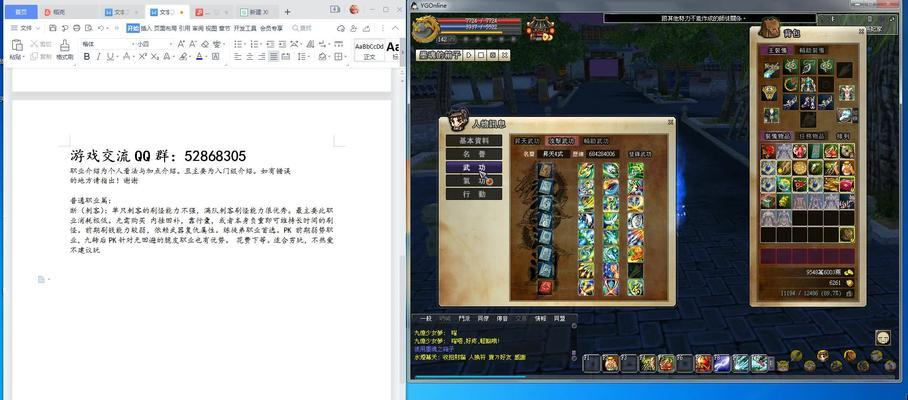
Task: Click the lightning skill in hotbar
Action: click(722, 363)
